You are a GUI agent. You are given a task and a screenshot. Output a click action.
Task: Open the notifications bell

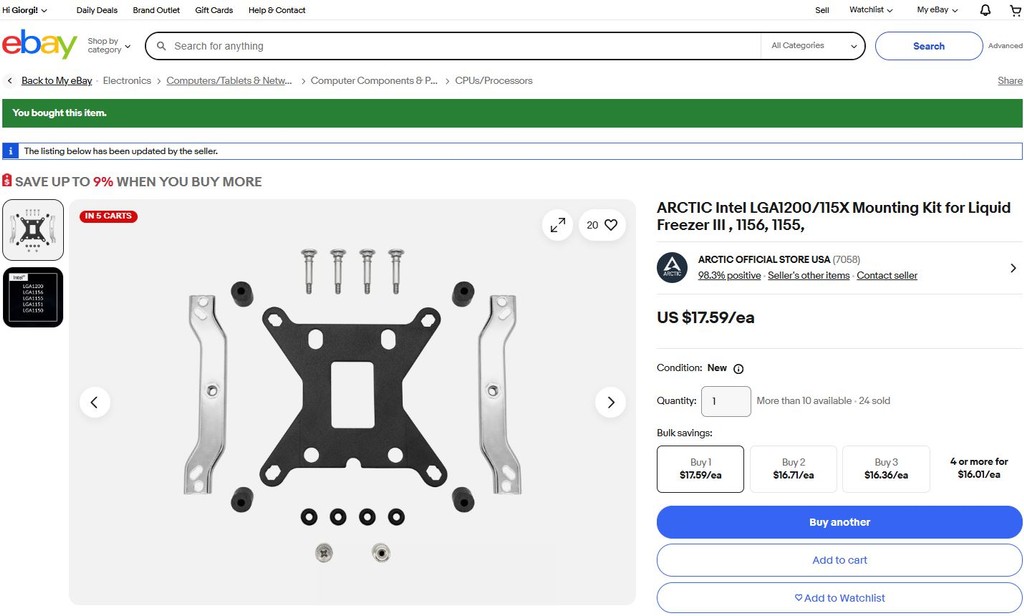pyautogui.click(x=985, y=10)
